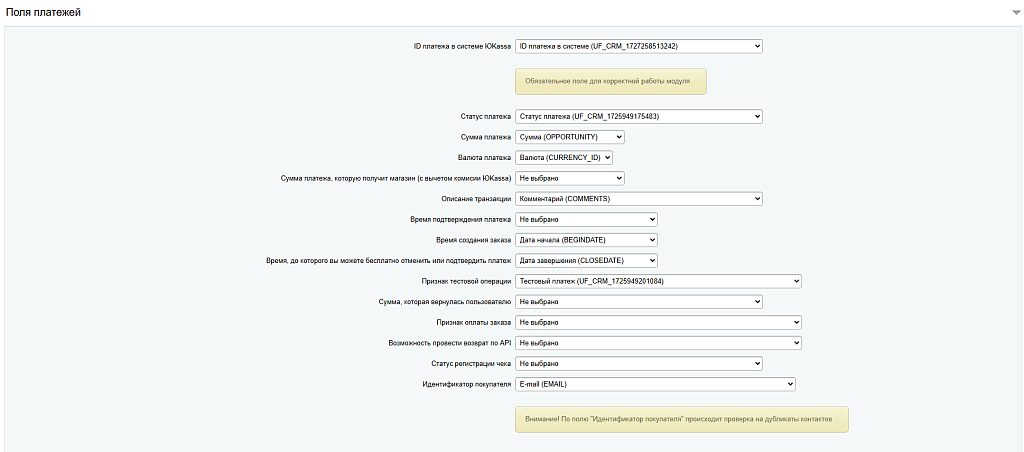Expand the Время подтверждения платежа dropdown

[x=586, y=219]
